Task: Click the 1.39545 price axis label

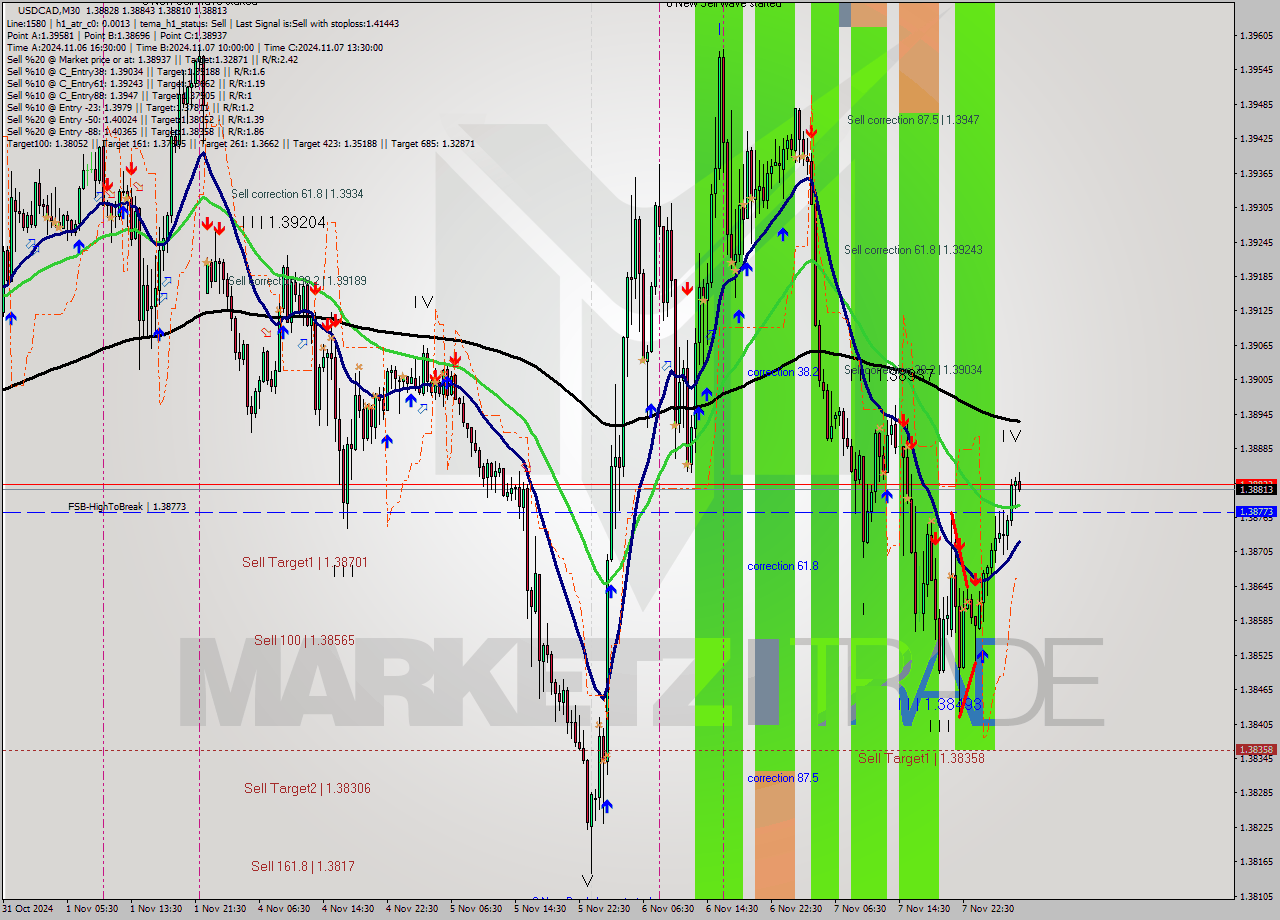Action: tap(1256, 70)
